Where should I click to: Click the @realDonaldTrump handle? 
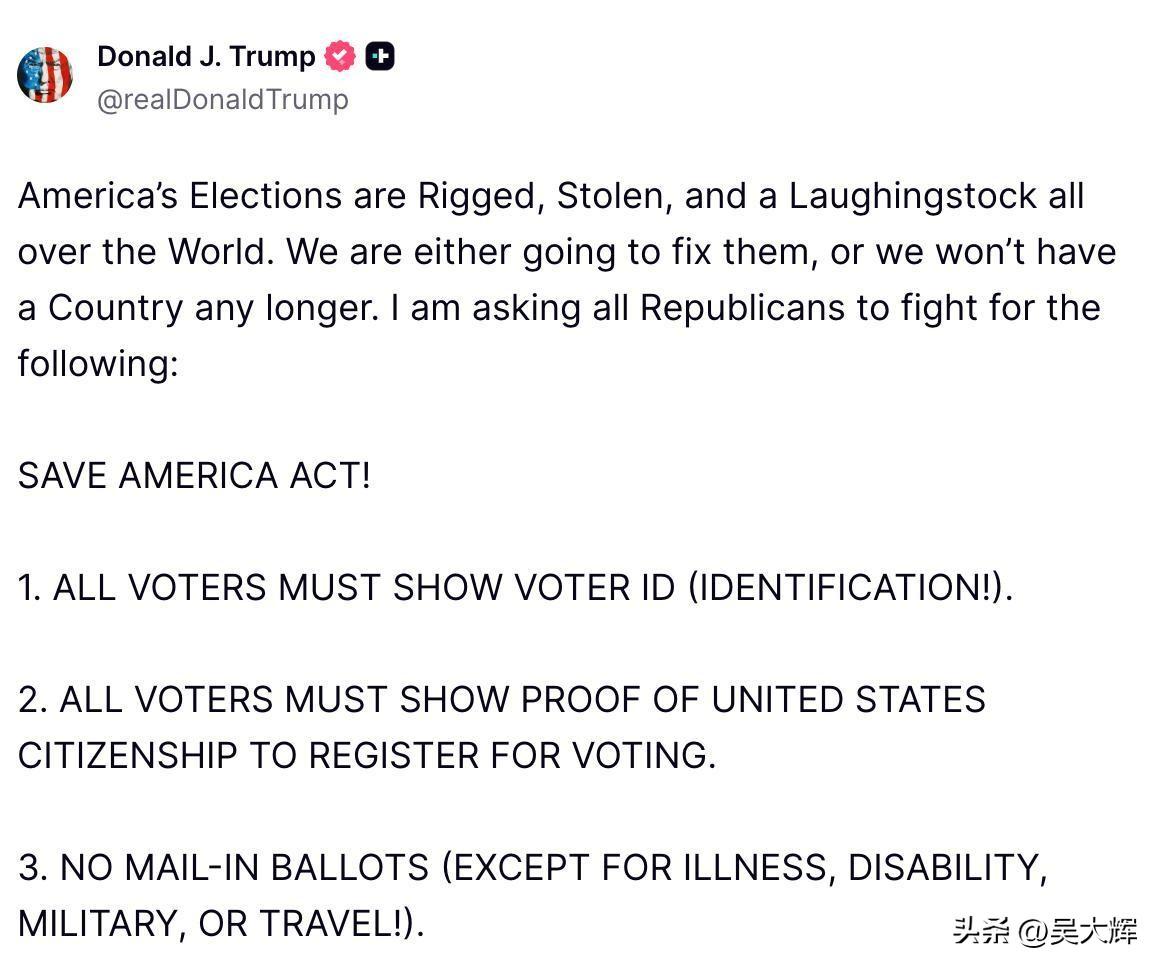click(x=222, y=100)
